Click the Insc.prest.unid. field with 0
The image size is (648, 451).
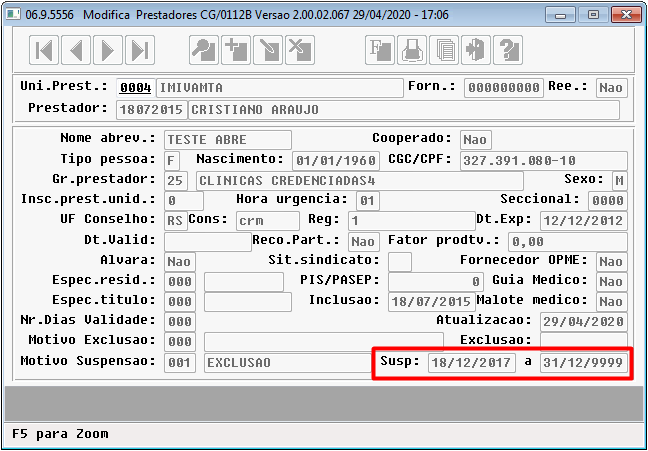(184, 201)
